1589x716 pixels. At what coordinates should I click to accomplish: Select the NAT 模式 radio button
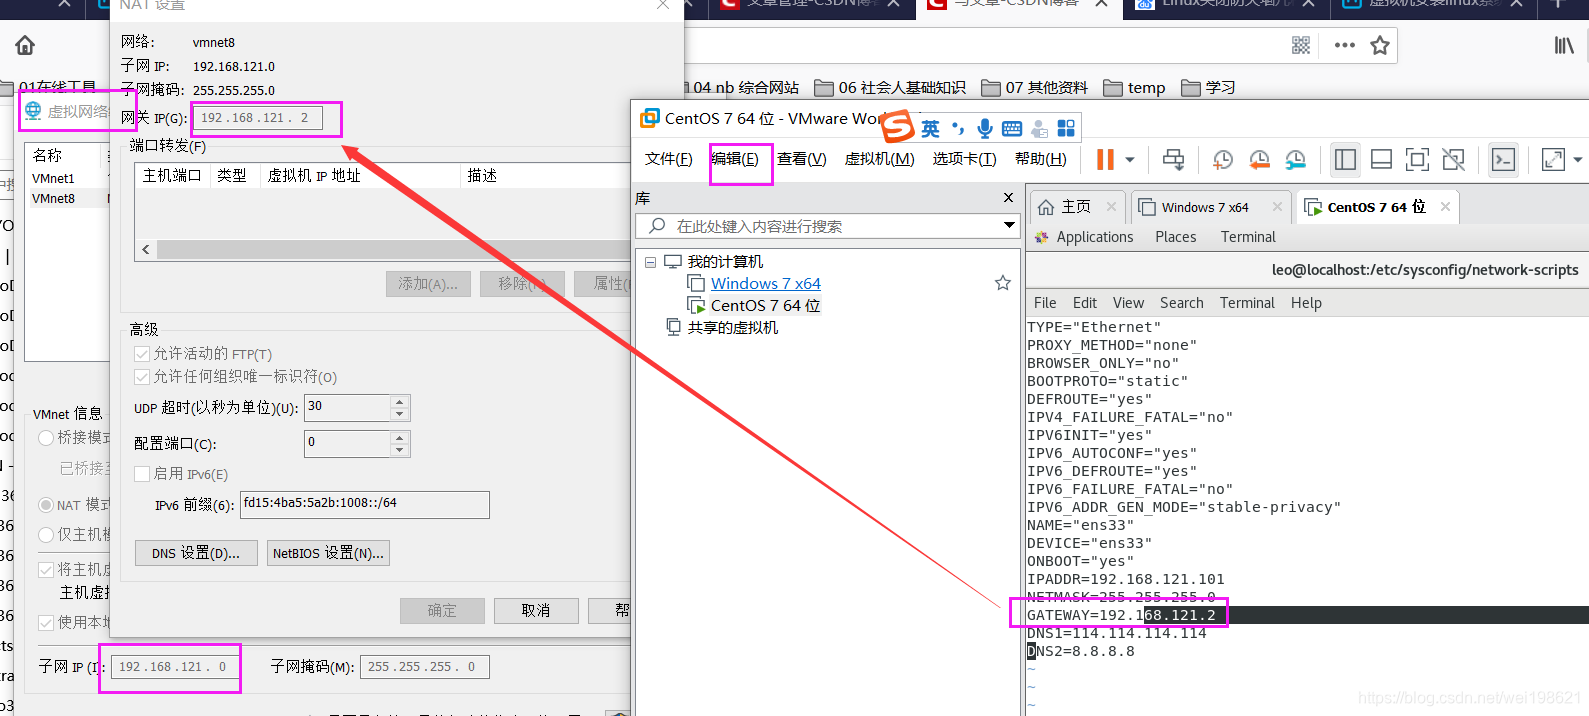(x=46, y=505)
